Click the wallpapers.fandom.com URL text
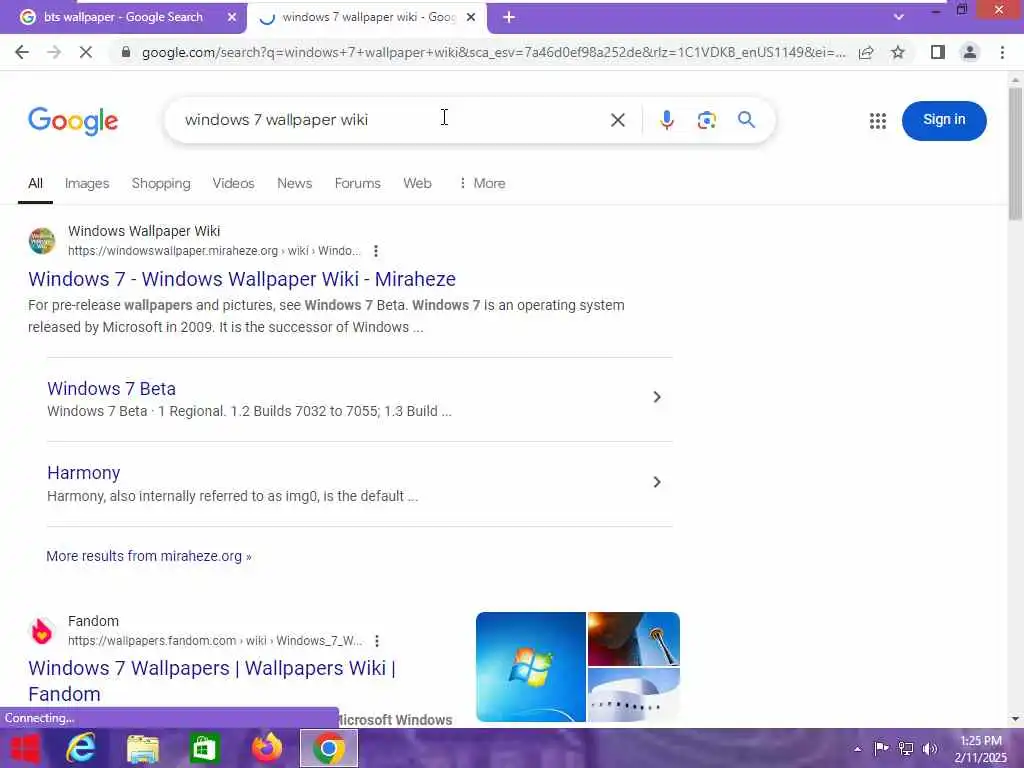This screenshot has width=1024, height=768. [215, 641]
